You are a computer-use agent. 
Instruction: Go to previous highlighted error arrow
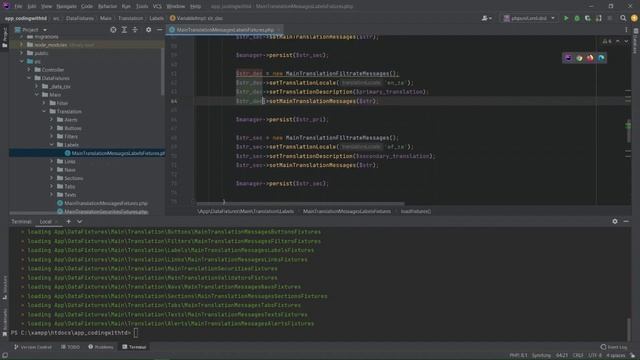click(618, 41)
